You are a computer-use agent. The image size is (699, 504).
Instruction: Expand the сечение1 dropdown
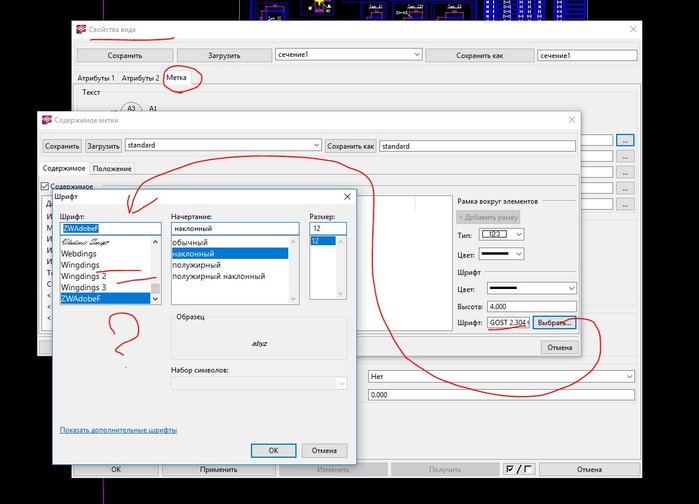(x=415, y=55)
